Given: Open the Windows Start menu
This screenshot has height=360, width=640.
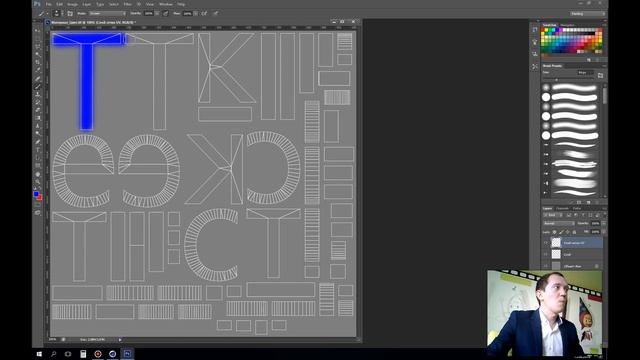Looking at the screenshot, I should pos(39,354).
